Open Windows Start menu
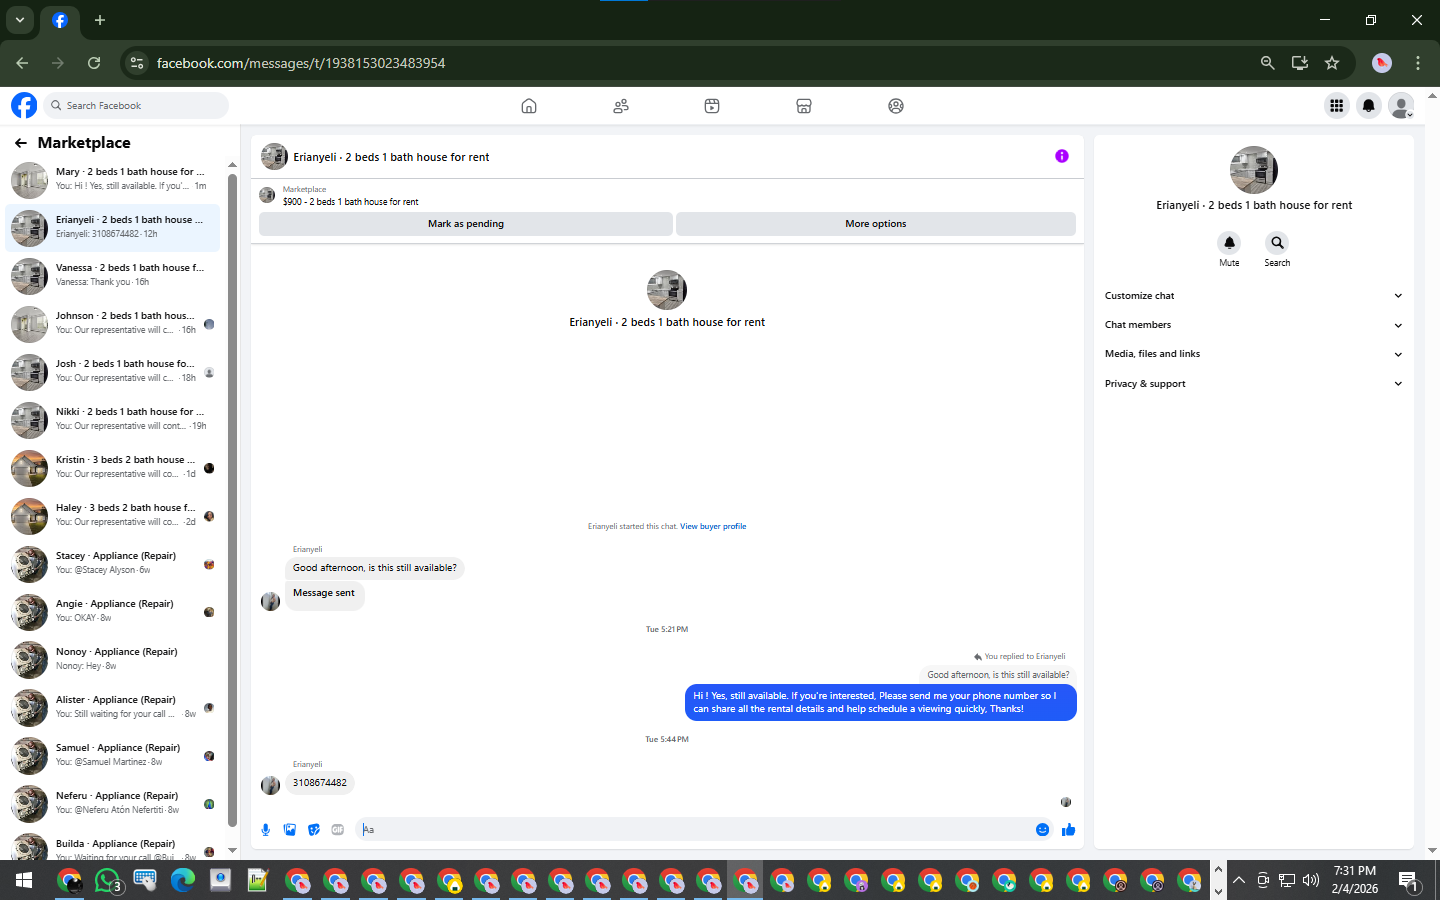 click(24, 881)
